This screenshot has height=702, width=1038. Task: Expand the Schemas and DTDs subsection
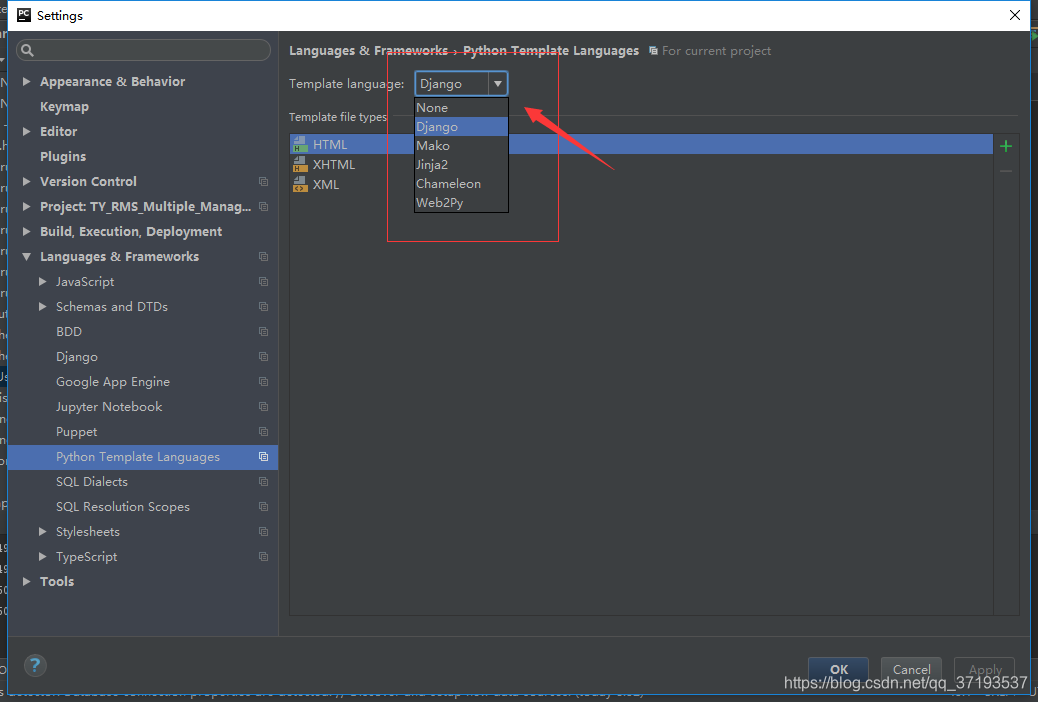click(x=42, y=307)
